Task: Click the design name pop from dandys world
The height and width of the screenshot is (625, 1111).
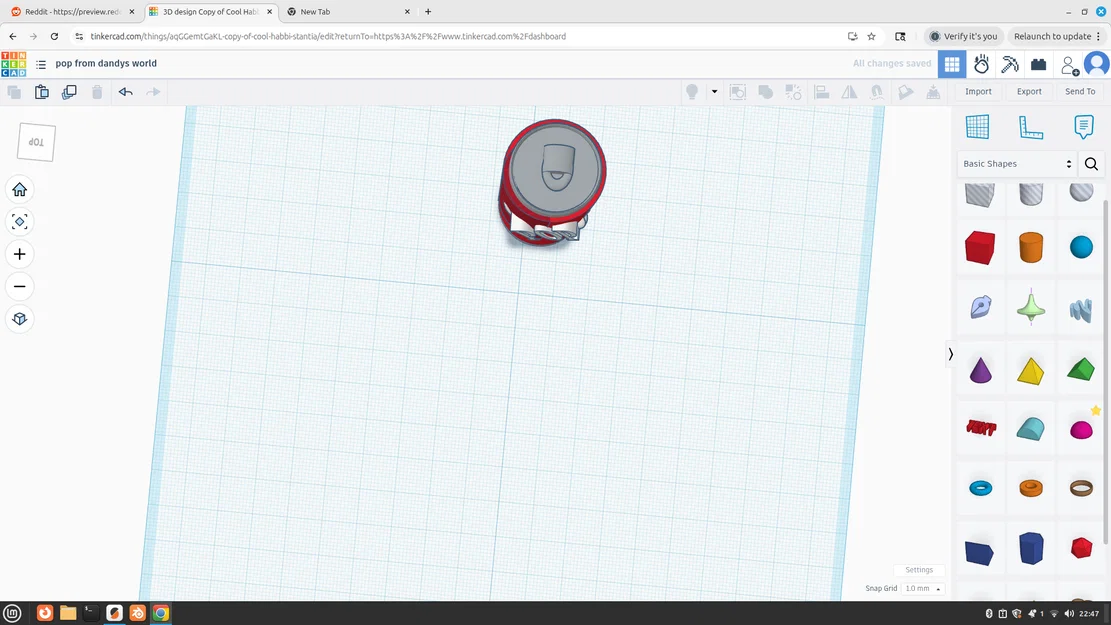Action: point(106,63)
